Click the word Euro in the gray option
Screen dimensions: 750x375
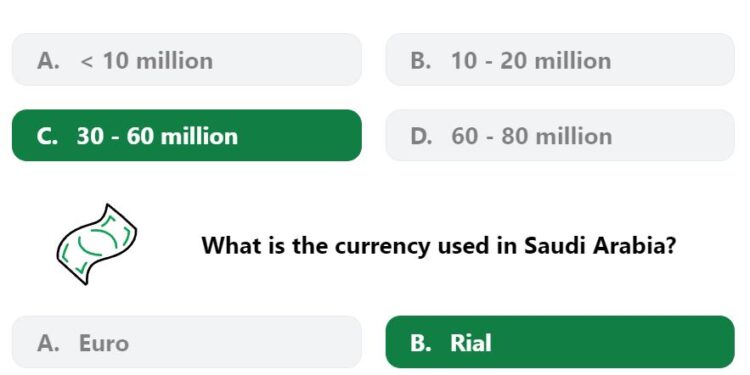(104, 343)
